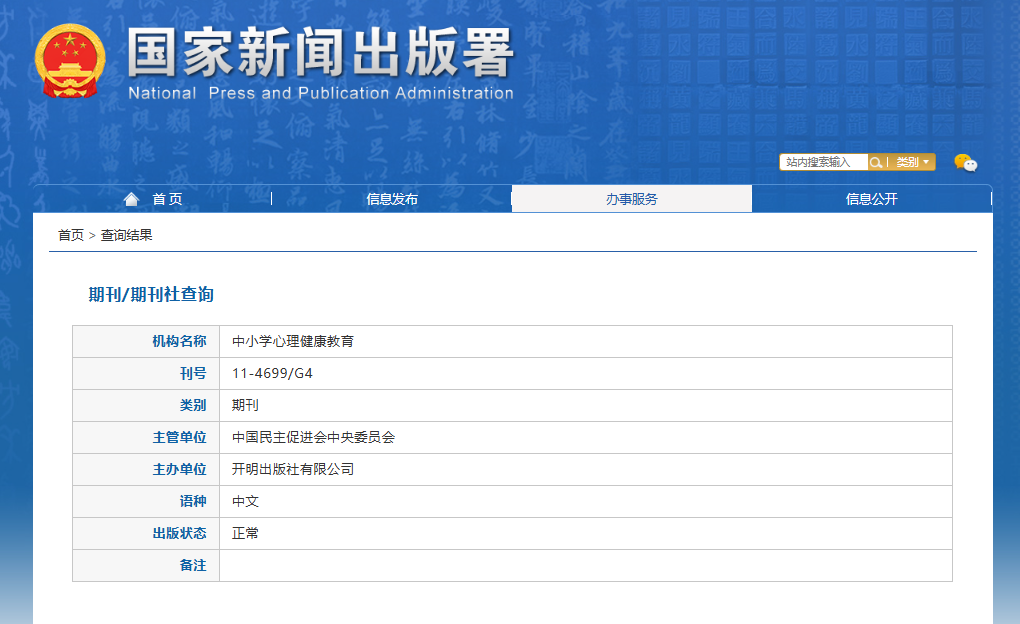
Task: Click the National Press and Publication Administration subtitle
Action: (320, 93)
